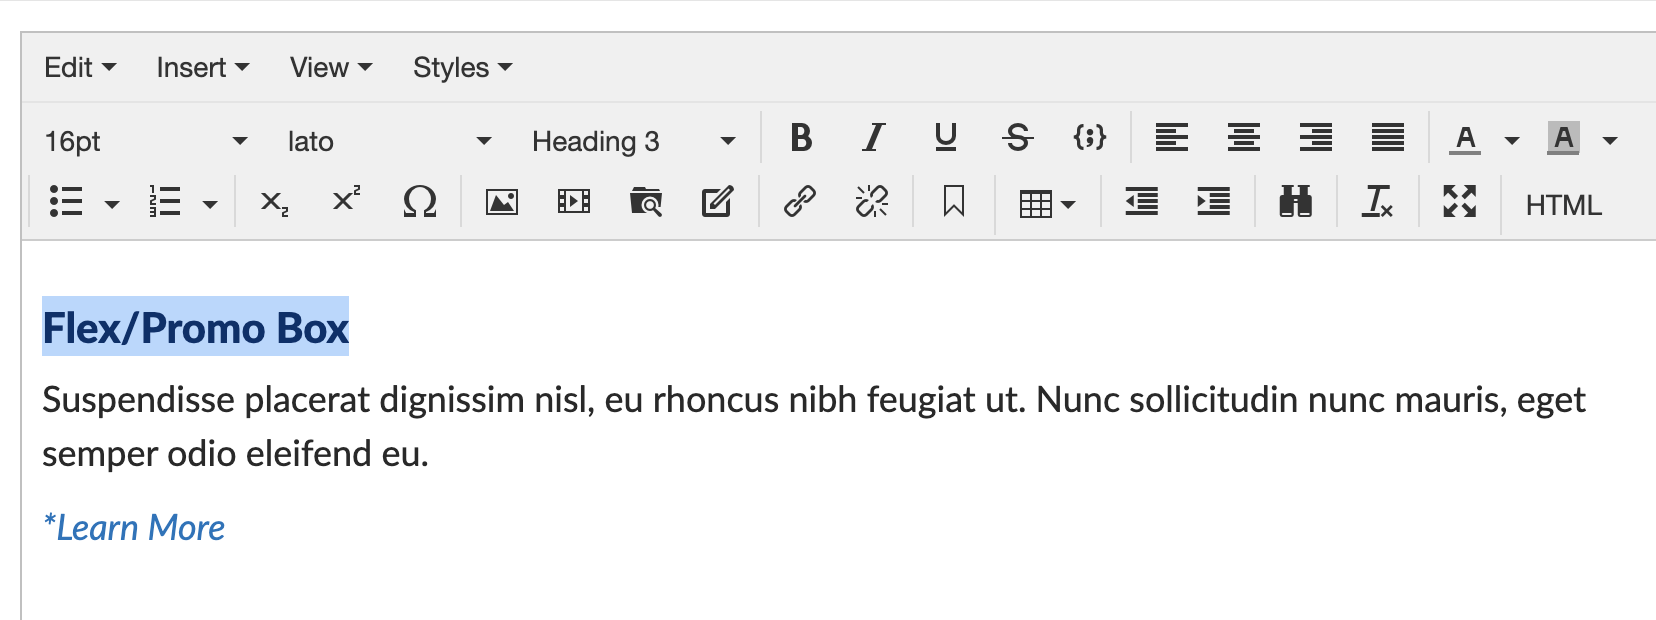Open the lato font family dropdown
Screen dimensions: 1656x620
point(389,141)
